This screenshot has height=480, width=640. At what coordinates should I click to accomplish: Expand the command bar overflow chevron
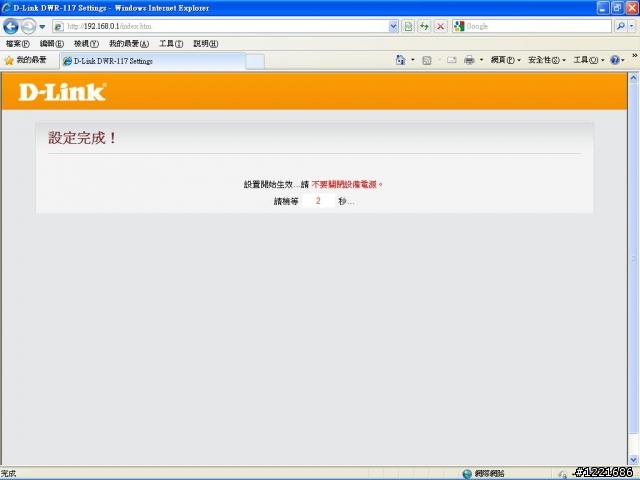pos(635,56)
